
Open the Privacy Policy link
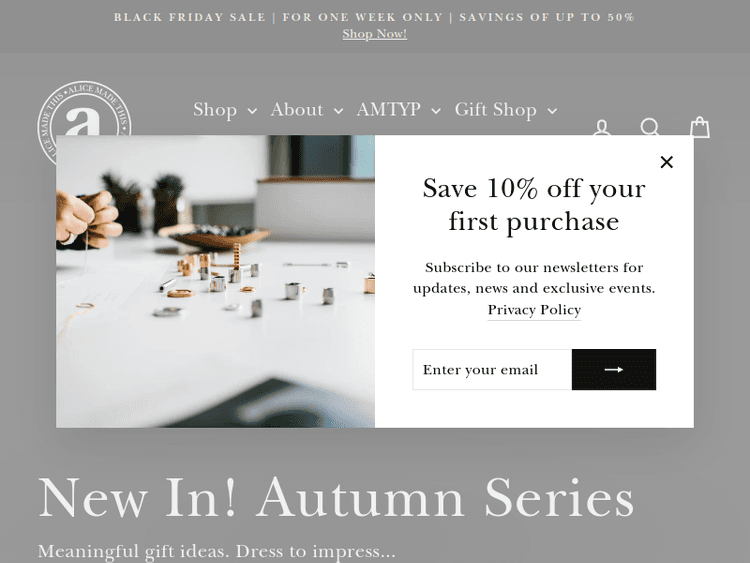pos(534,310)
